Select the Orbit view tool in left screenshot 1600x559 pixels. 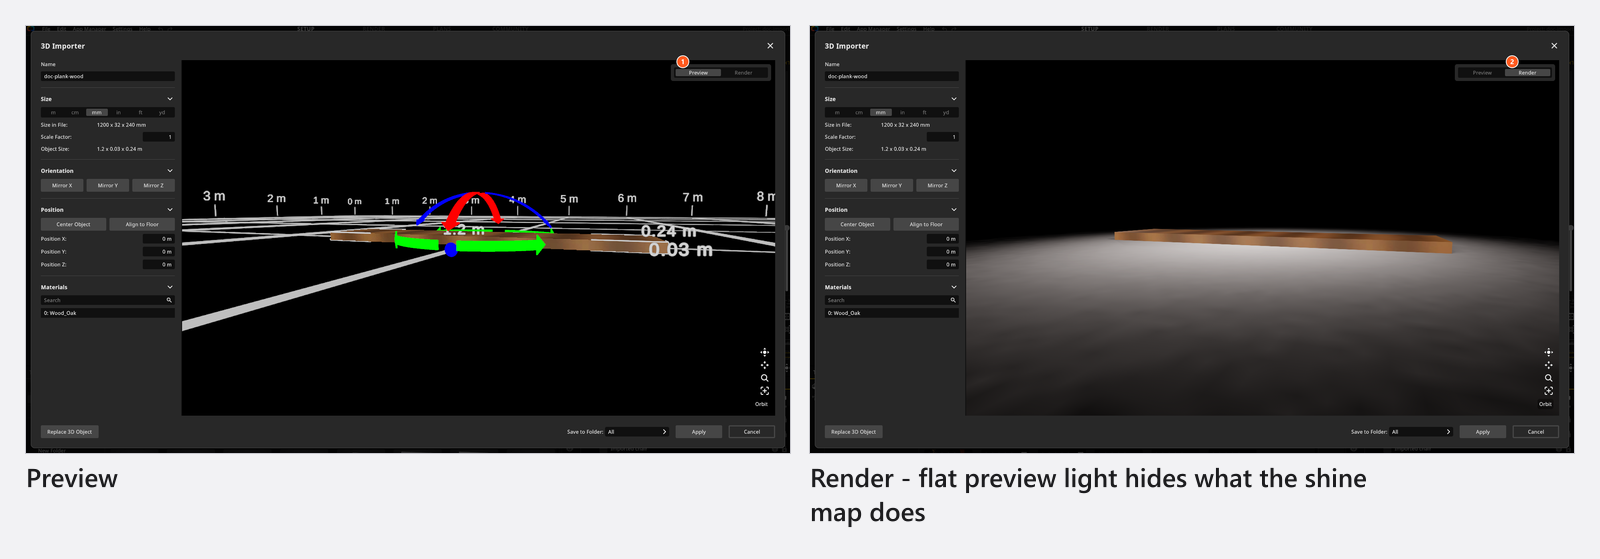(764, 352)
